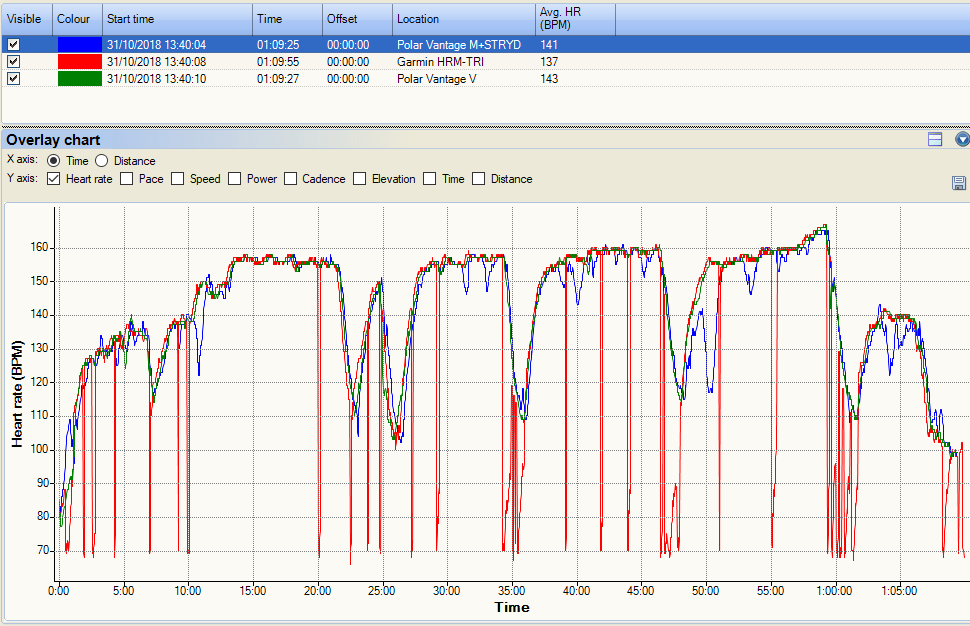970x626 pixels.
Task: Disable the Heart rate Y axis checkbox
Action: coord(54,179)
